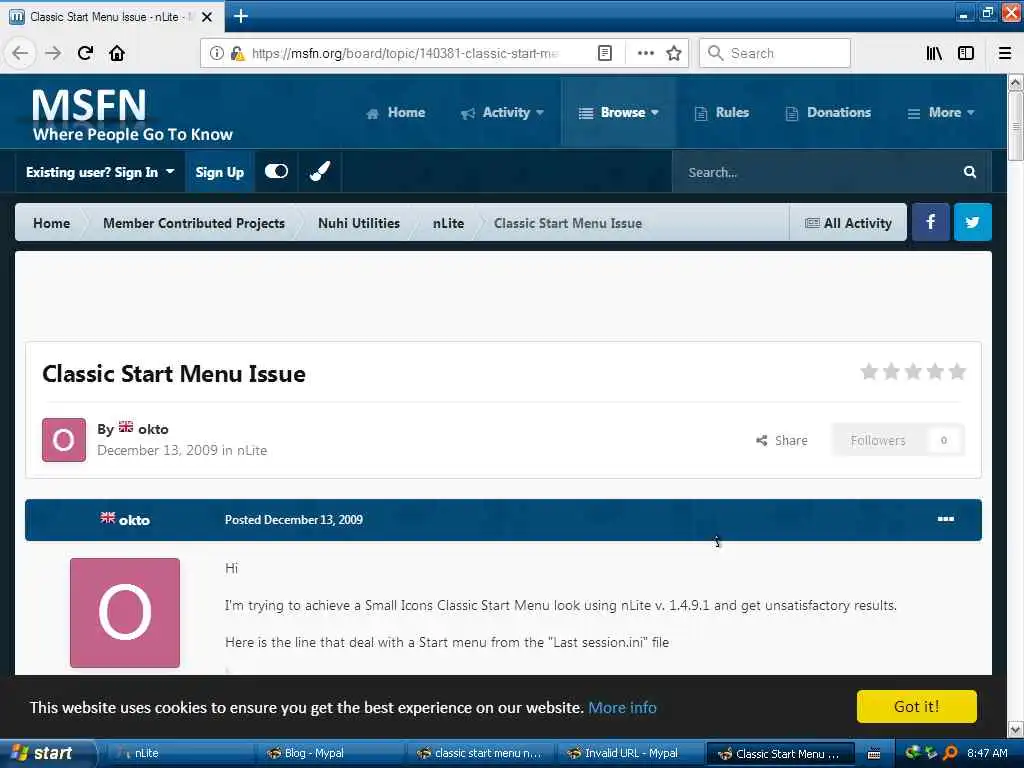The width and height of the screenshot is (1024, 768).
Task: Open Nuhi Utilities breadcrumb
Action: 359,223
